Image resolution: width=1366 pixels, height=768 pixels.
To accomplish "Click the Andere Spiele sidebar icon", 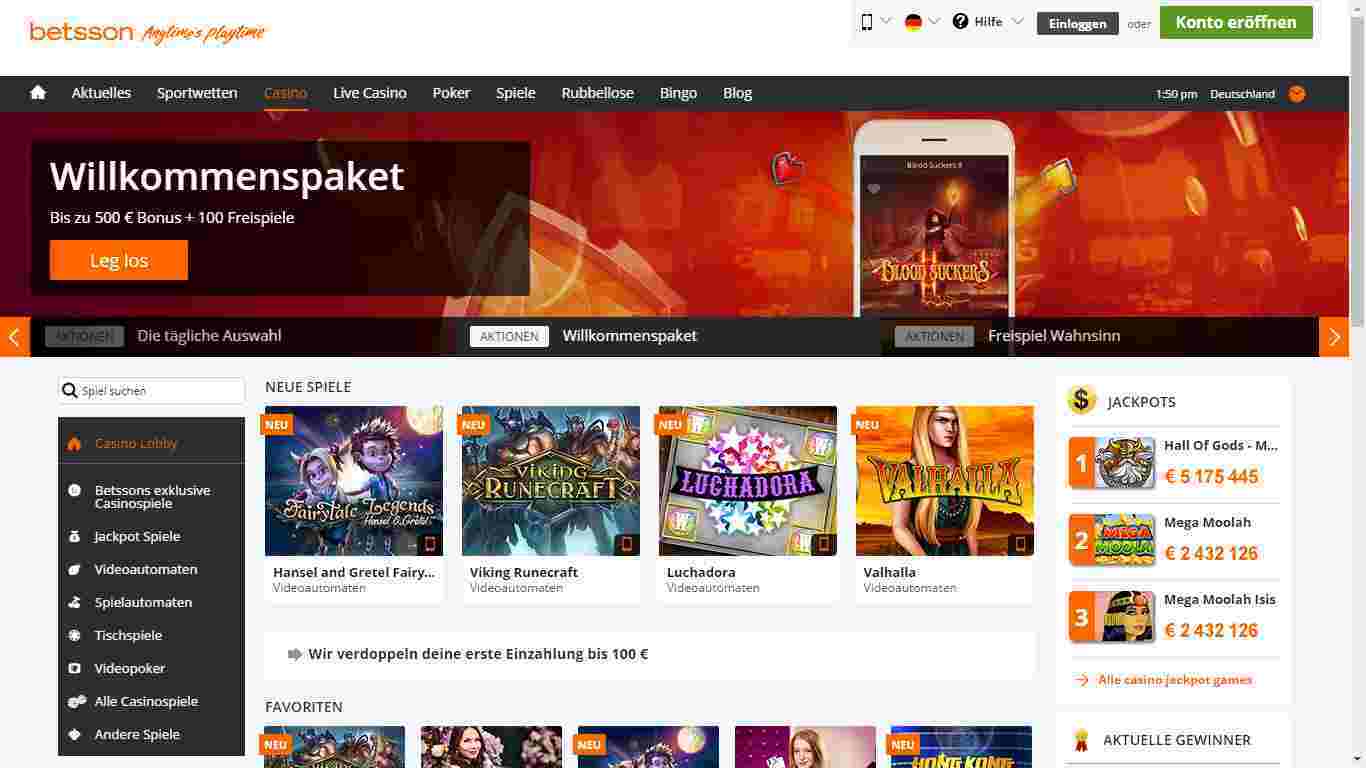I will click(74, 735).
